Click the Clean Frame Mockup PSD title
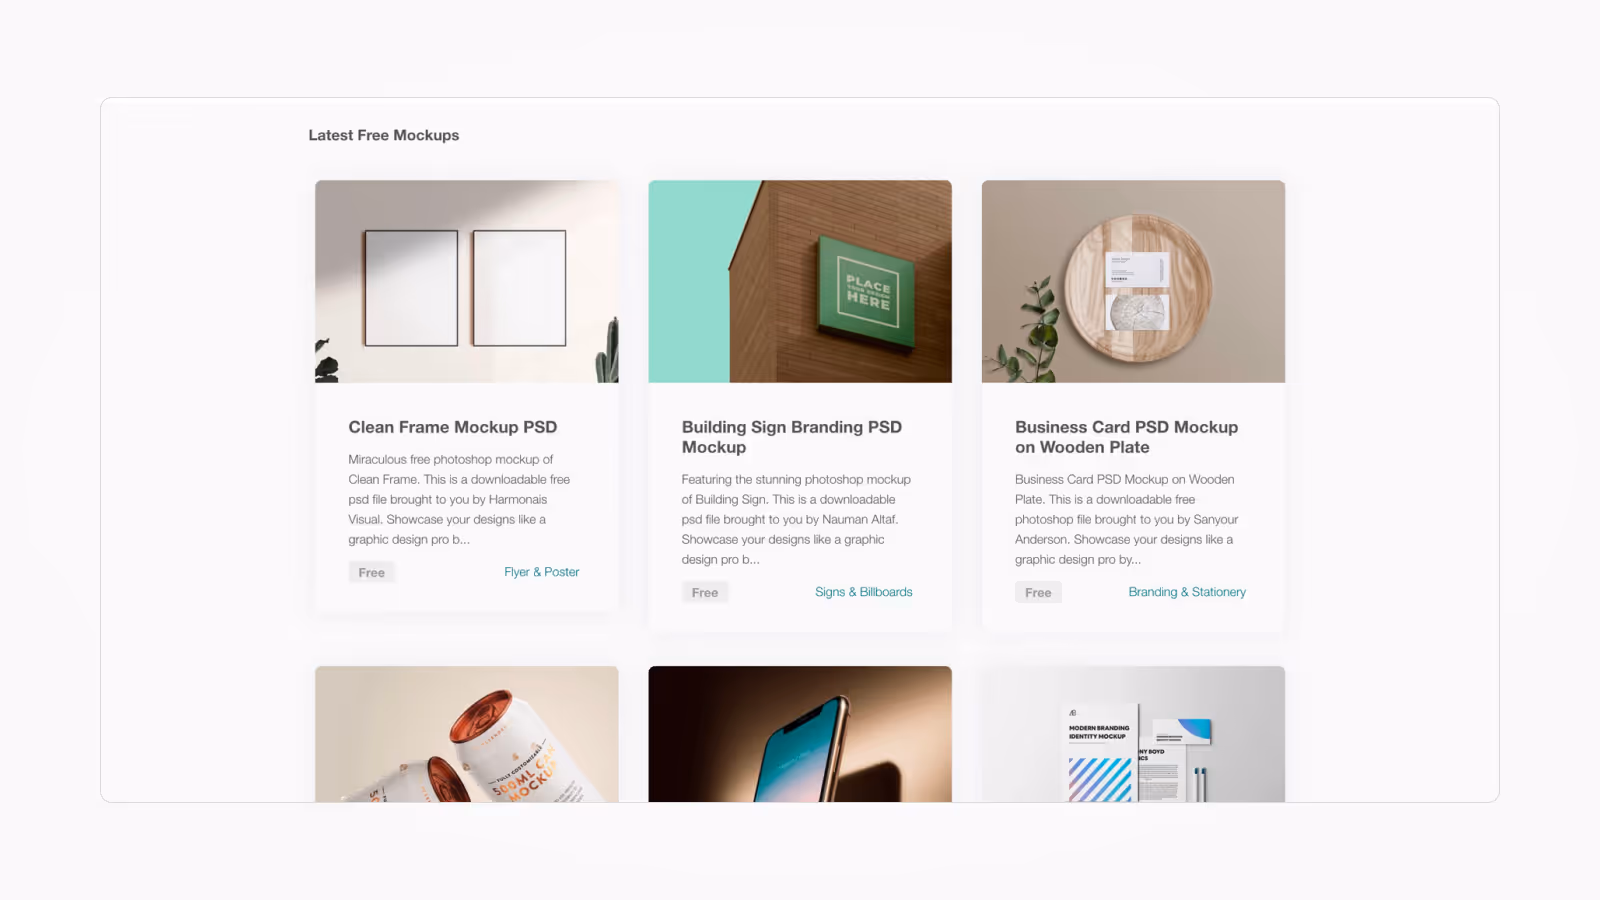The height and width of the screenshot is (900, 1600). [x=453, y=427]
